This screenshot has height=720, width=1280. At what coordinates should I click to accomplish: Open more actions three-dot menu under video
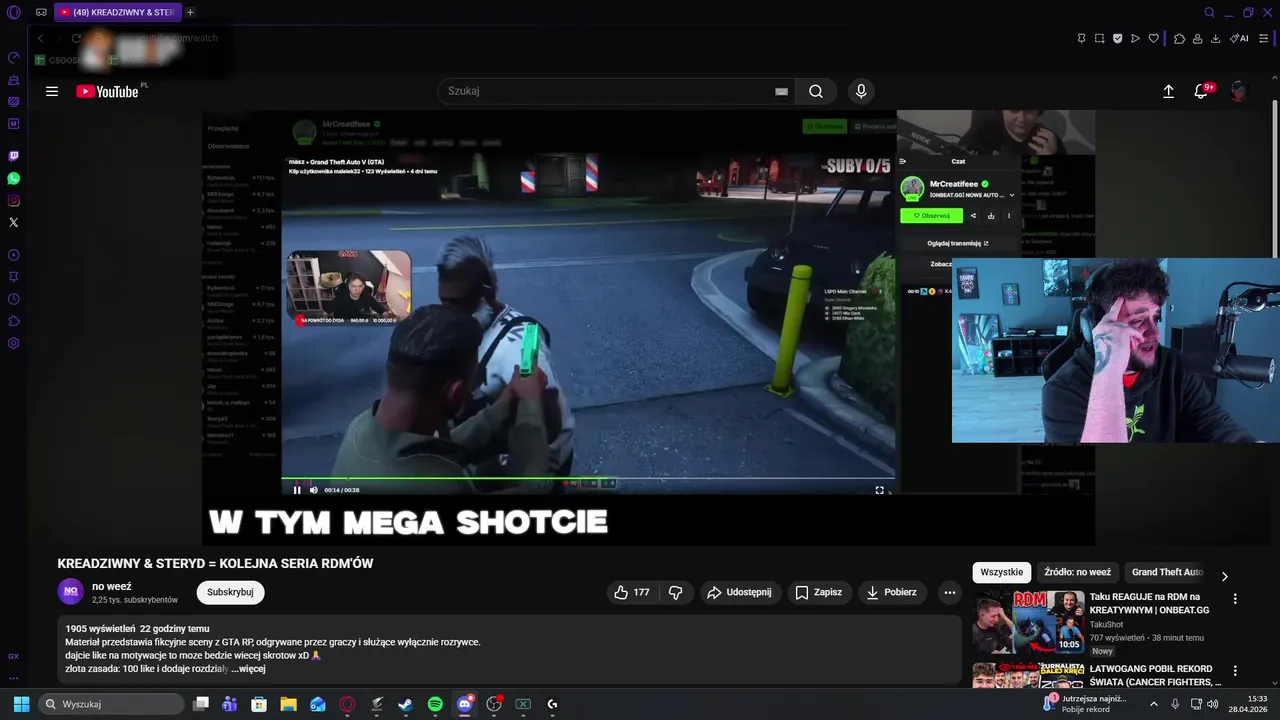click(x=950, y=592)
